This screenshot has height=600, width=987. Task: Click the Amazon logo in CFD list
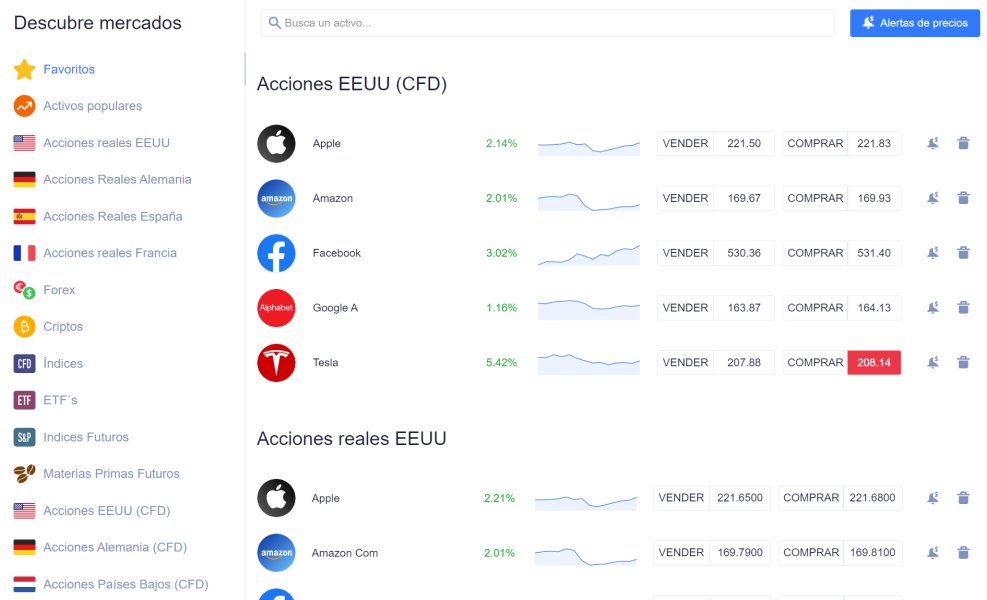pyautogui.click(x=276, y=198)
